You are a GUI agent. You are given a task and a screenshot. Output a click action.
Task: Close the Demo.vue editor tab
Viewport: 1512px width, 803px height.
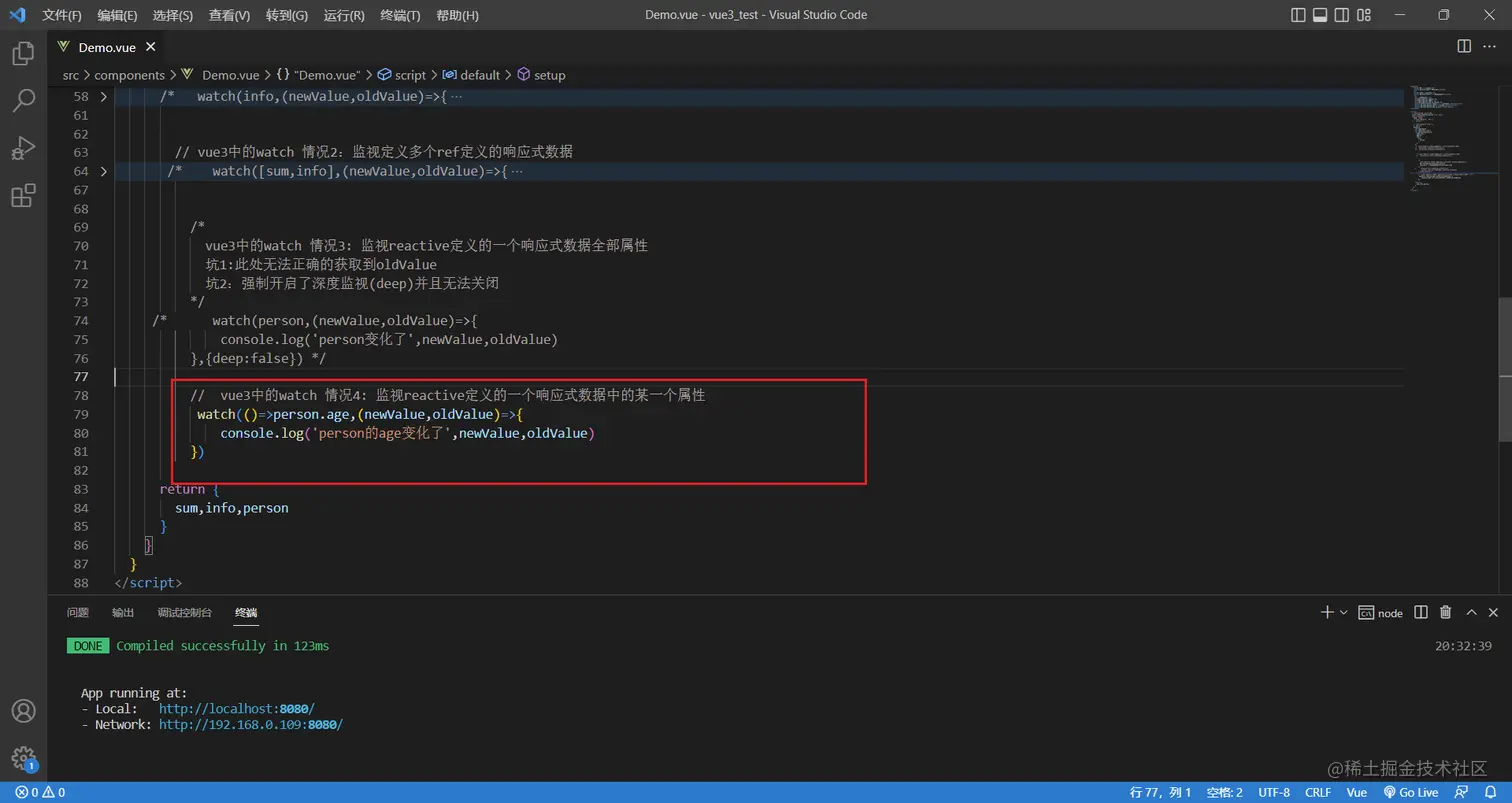151,47
